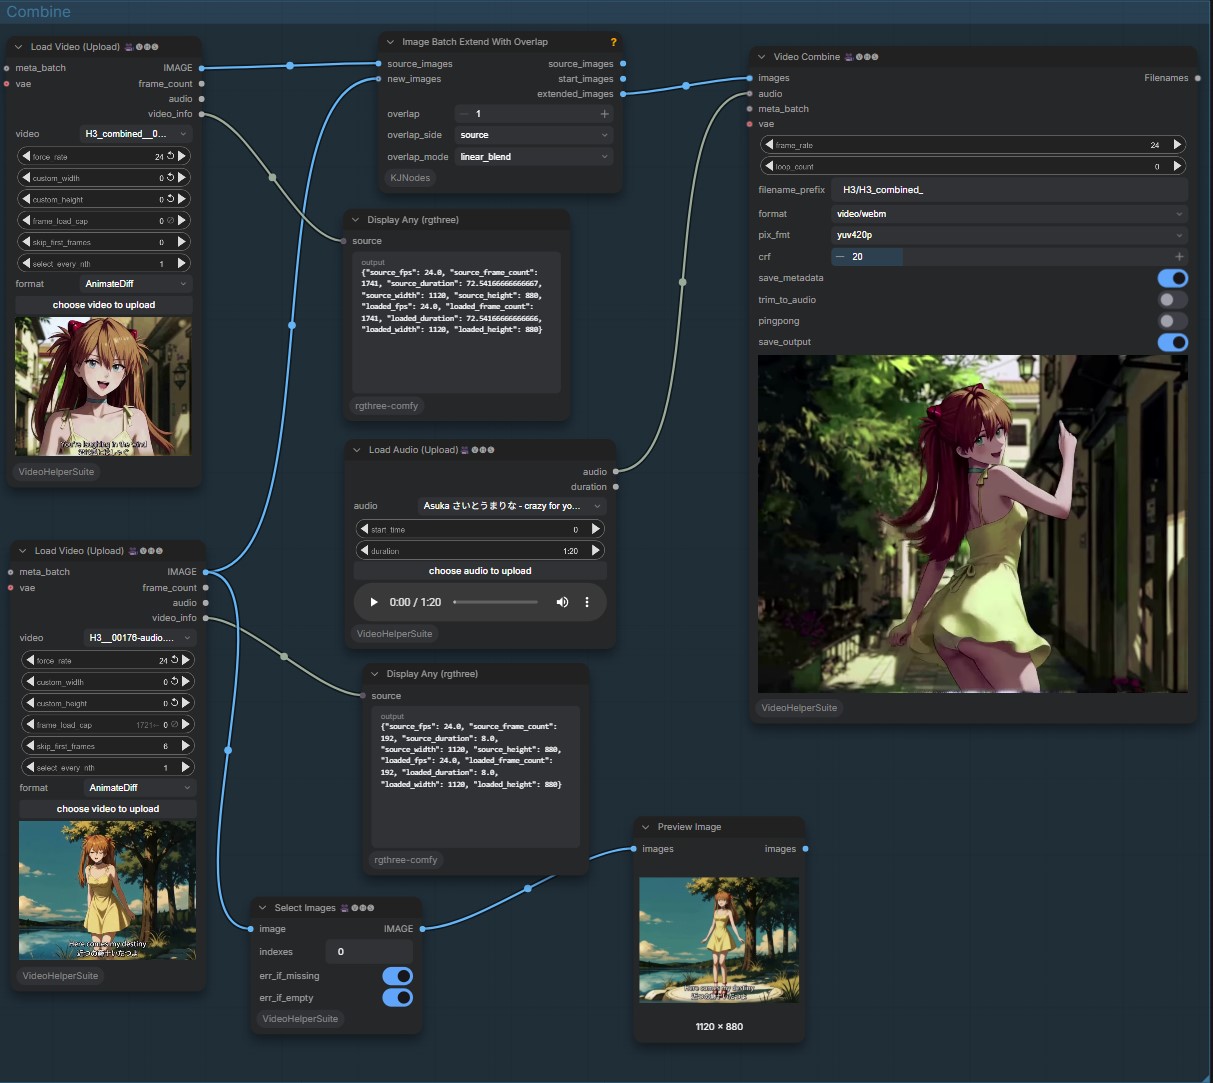Click the Video Combine output preview image
This screenshot has width=1213, height=1083.
coord(973,524)
